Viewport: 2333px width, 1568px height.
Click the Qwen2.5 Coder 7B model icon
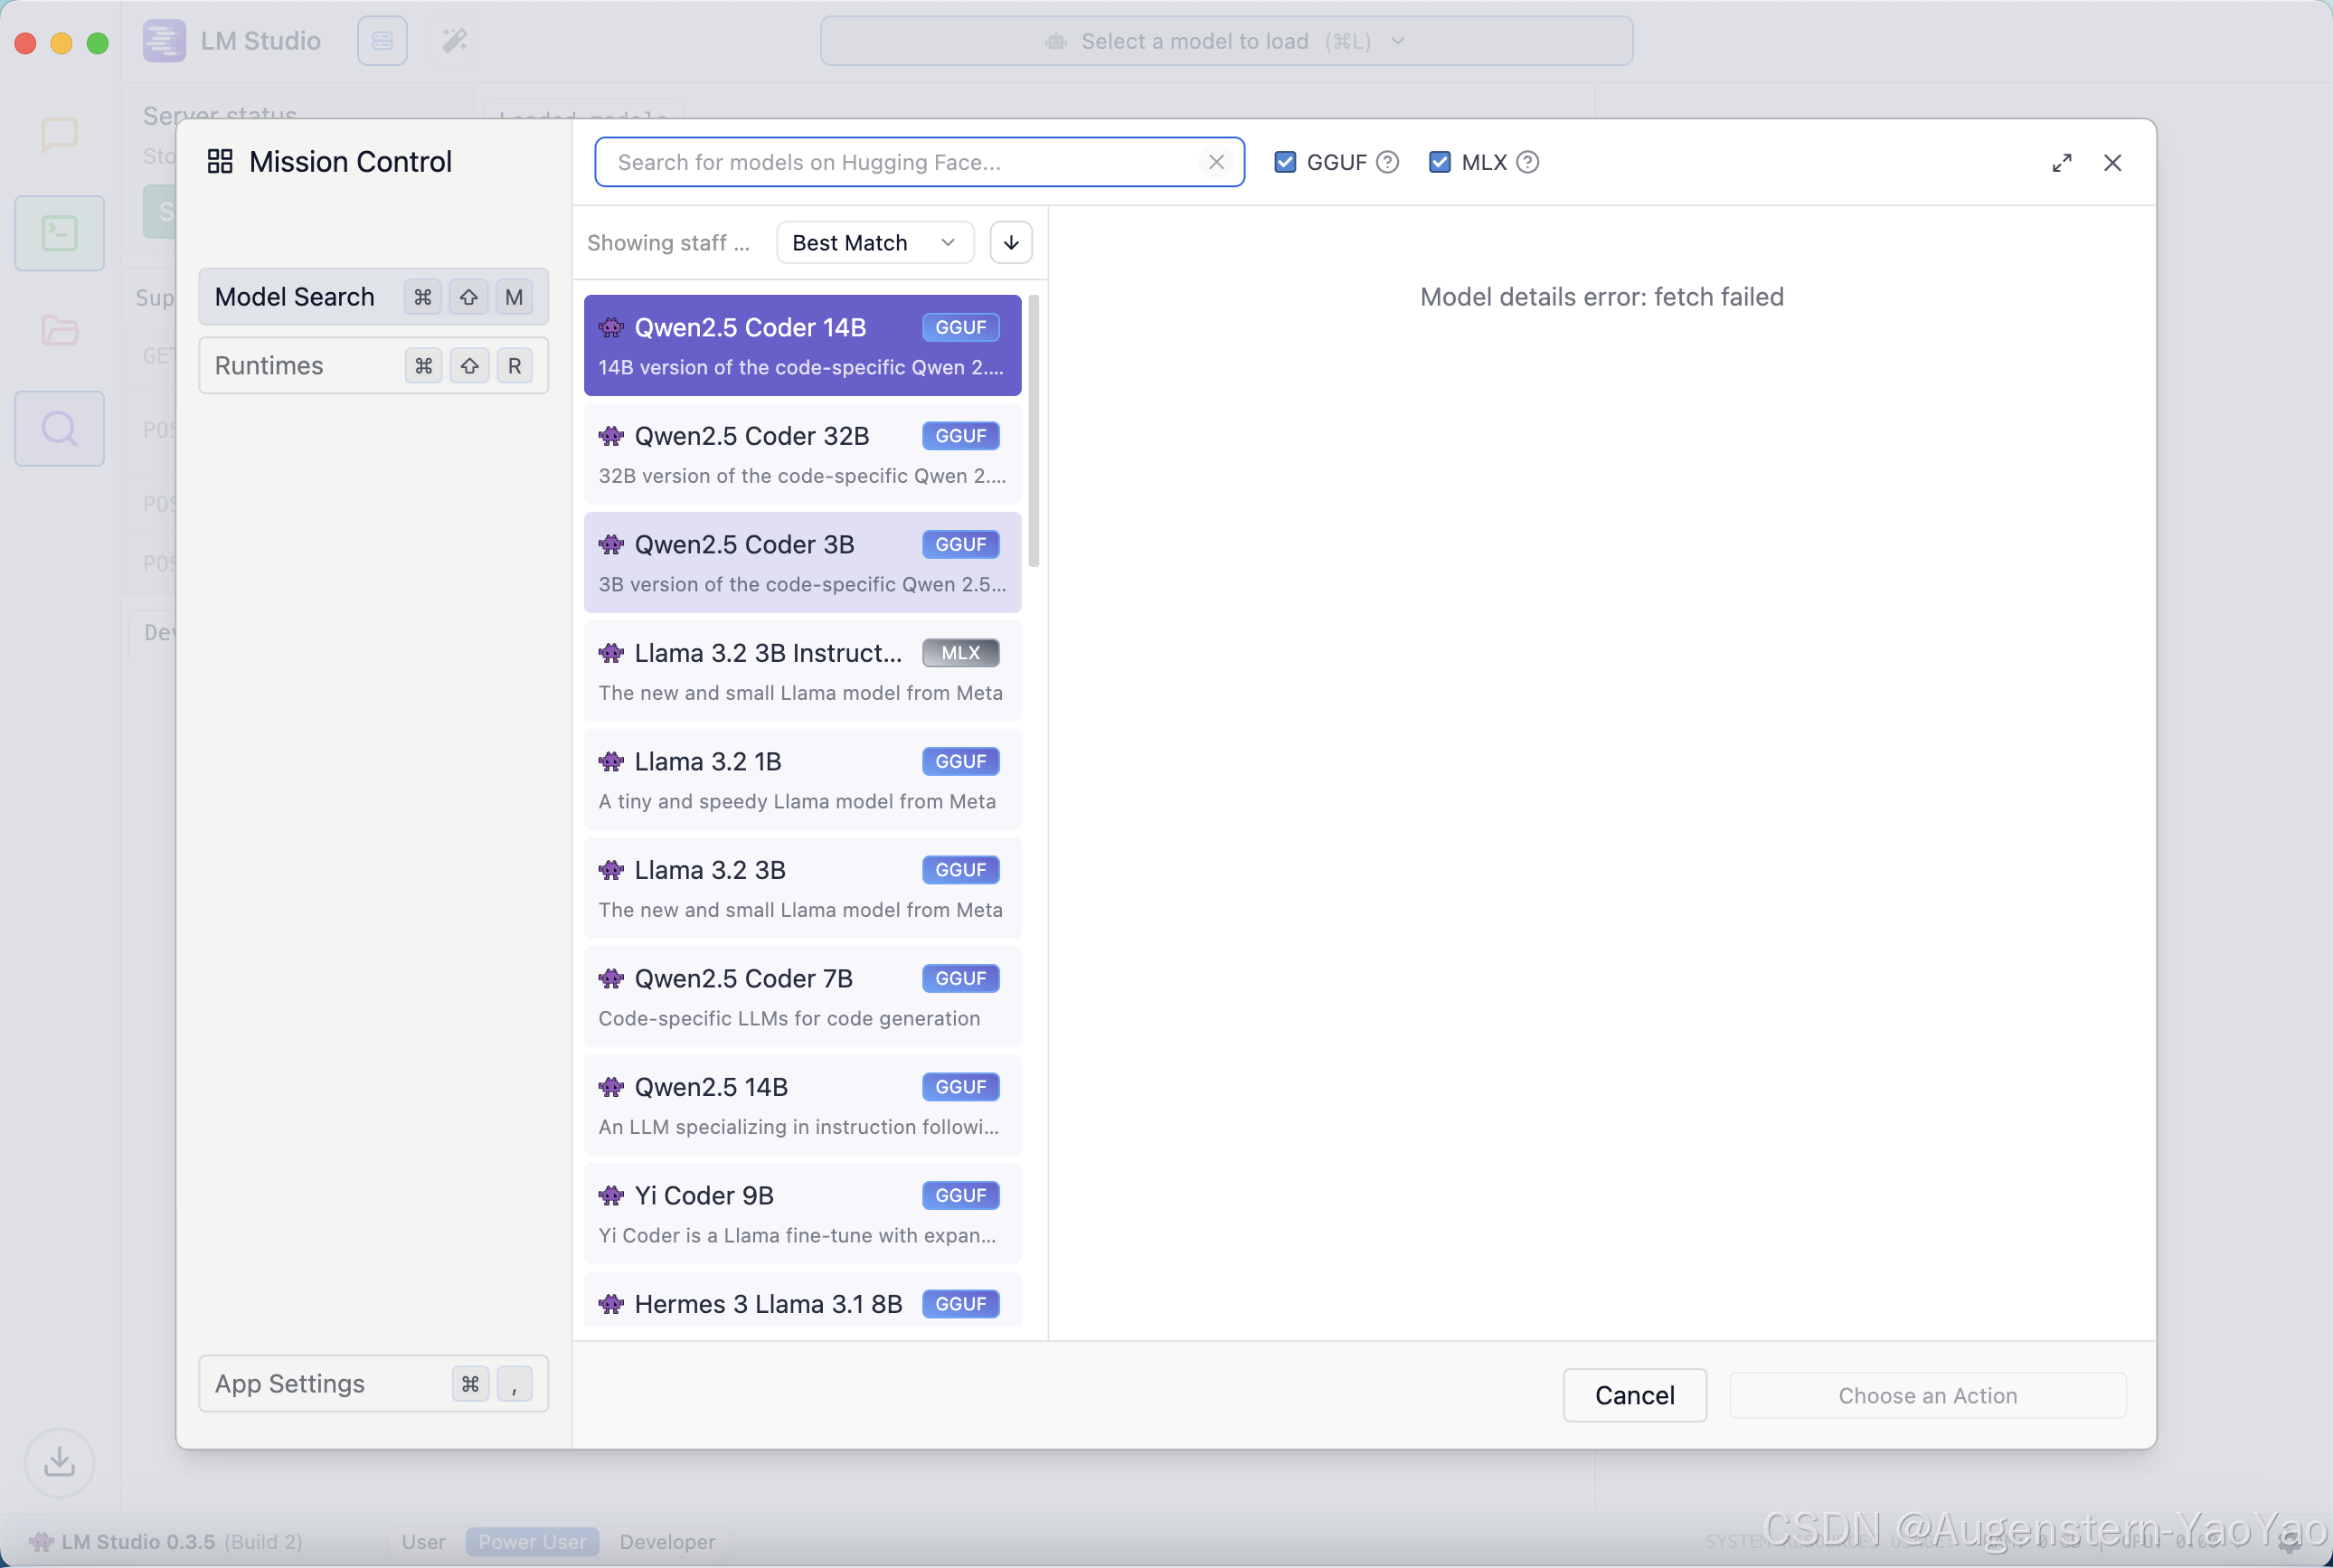[611, 978]
